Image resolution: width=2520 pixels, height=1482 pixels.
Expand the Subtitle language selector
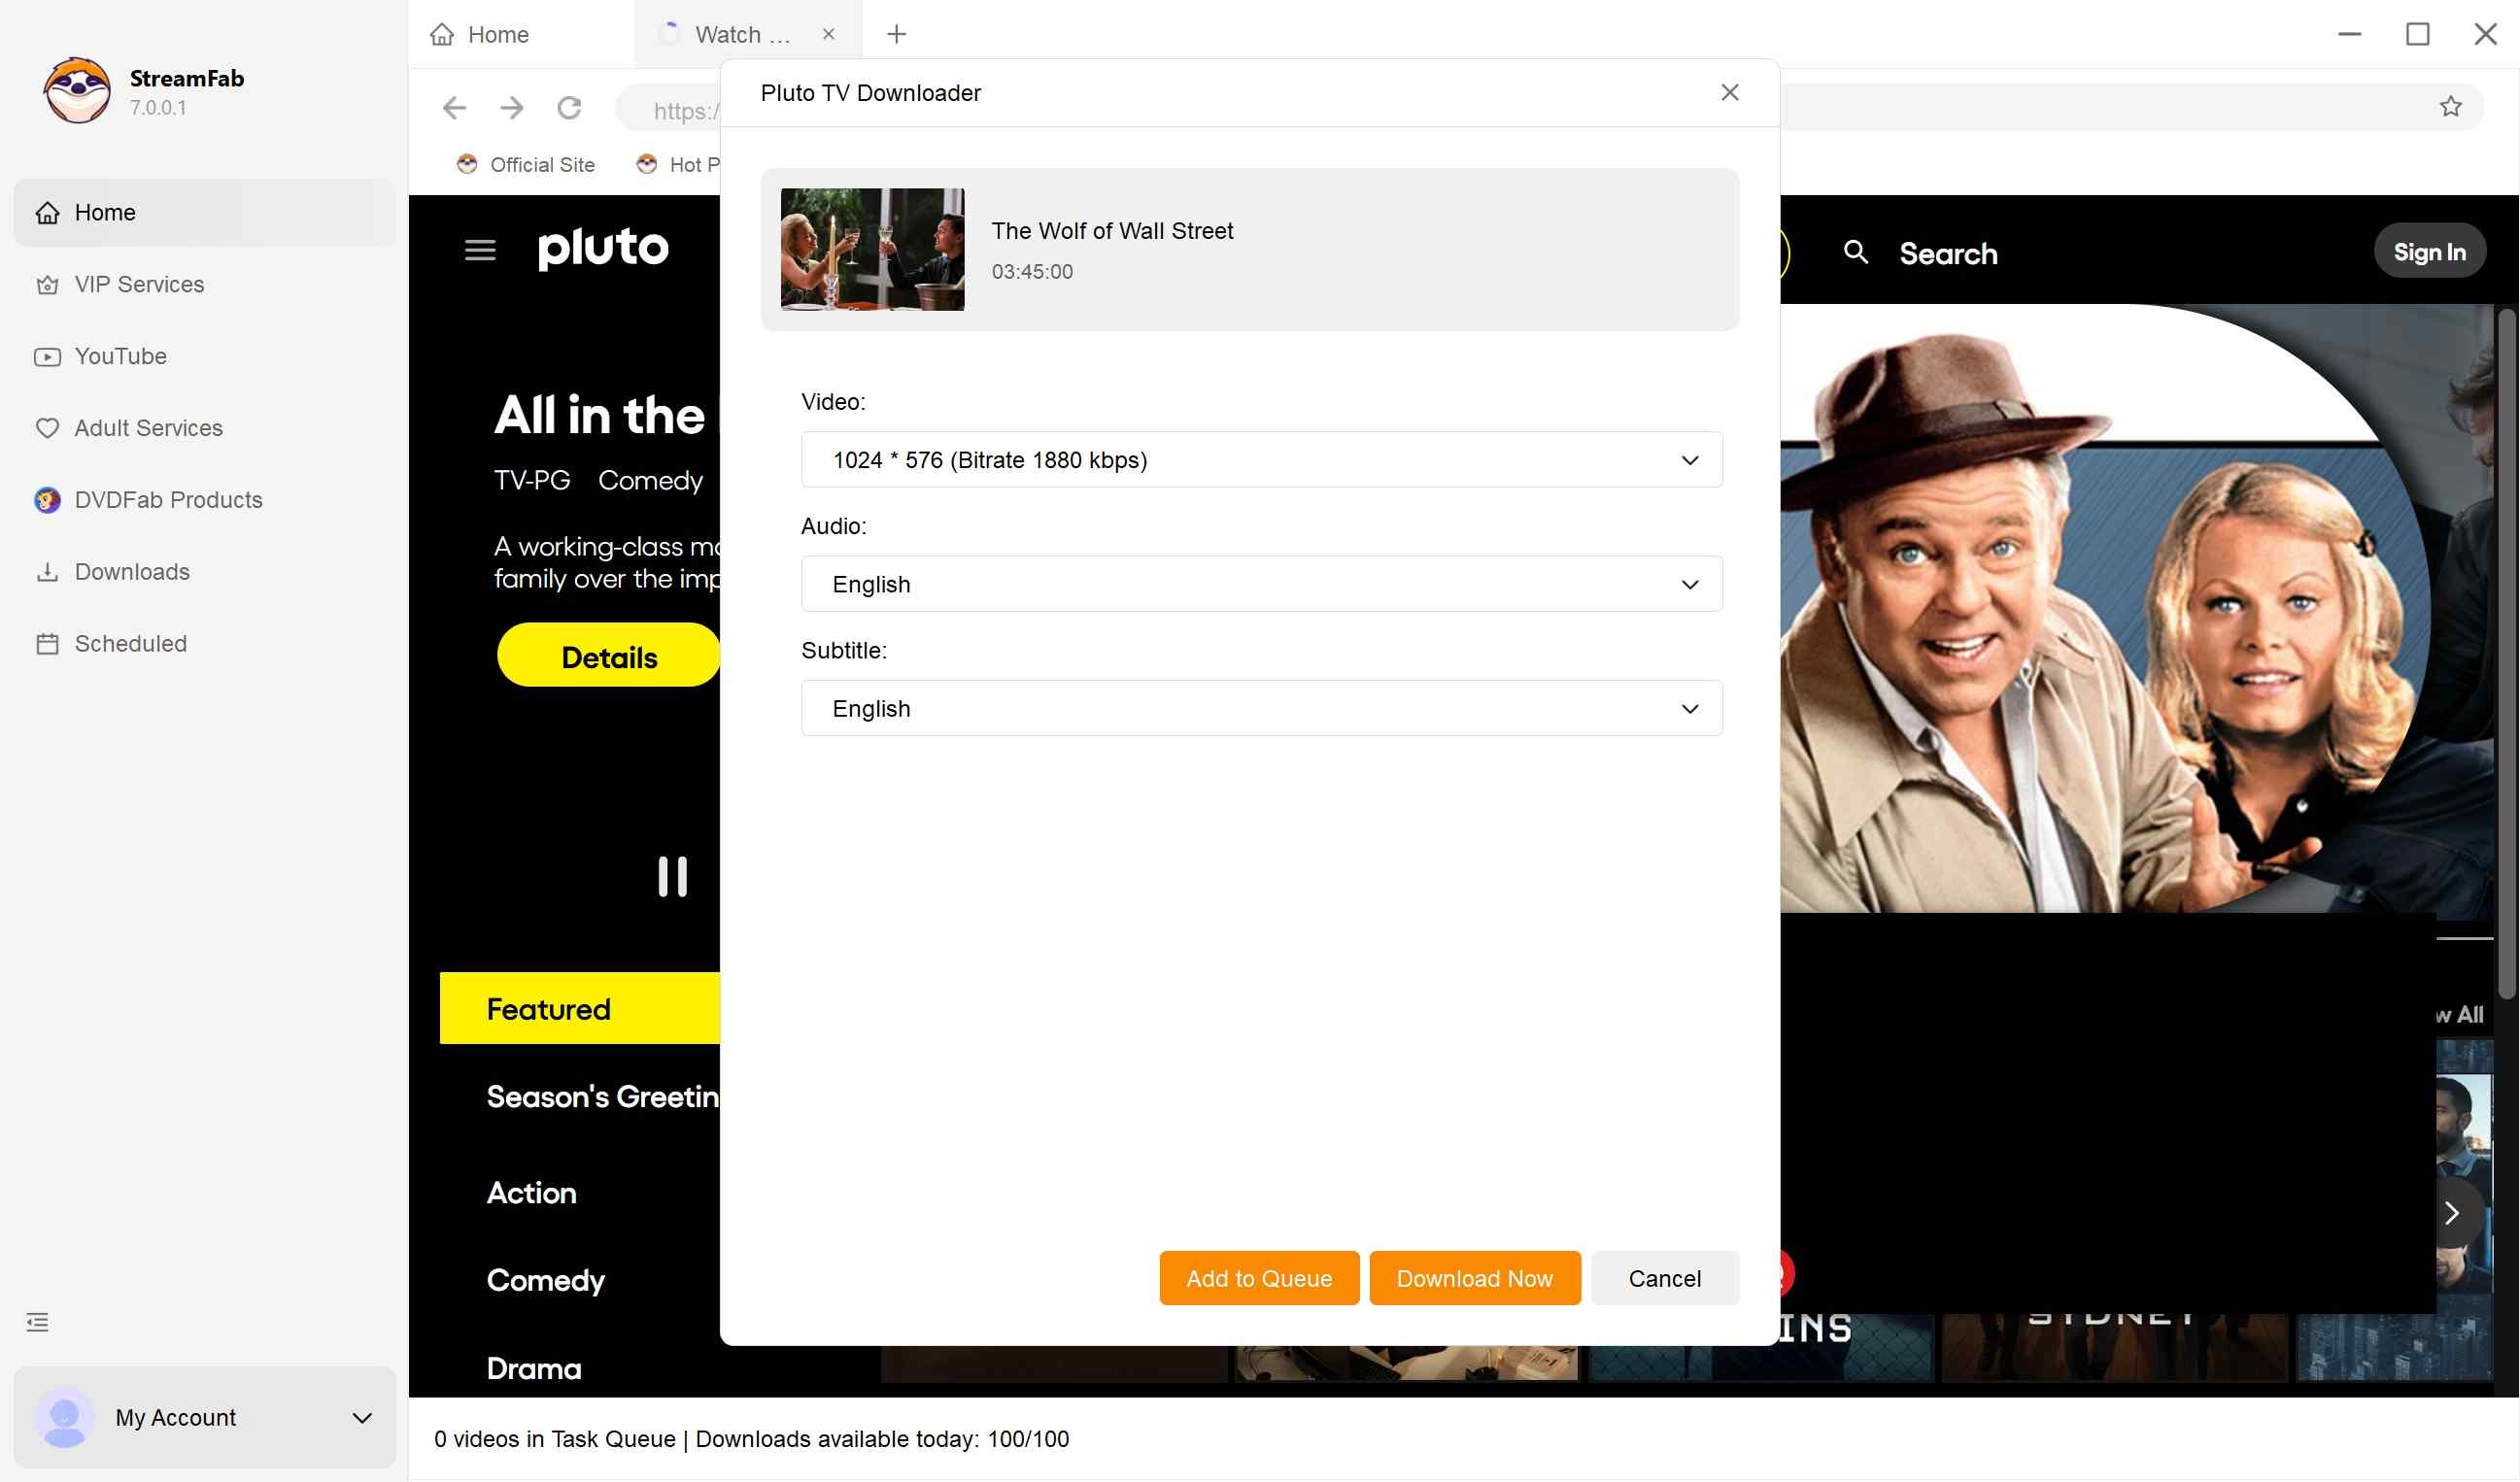(1689, 708)
